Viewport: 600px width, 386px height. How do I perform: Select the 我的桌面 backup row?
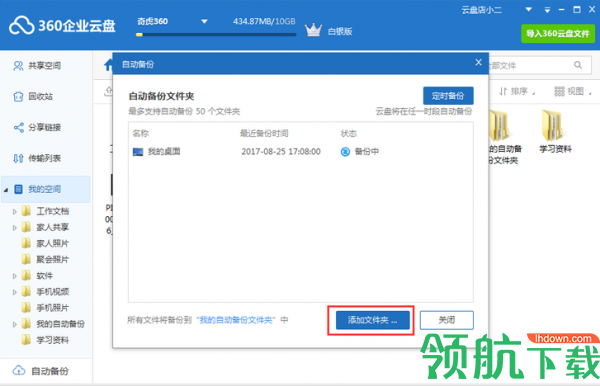click(300, 152)
